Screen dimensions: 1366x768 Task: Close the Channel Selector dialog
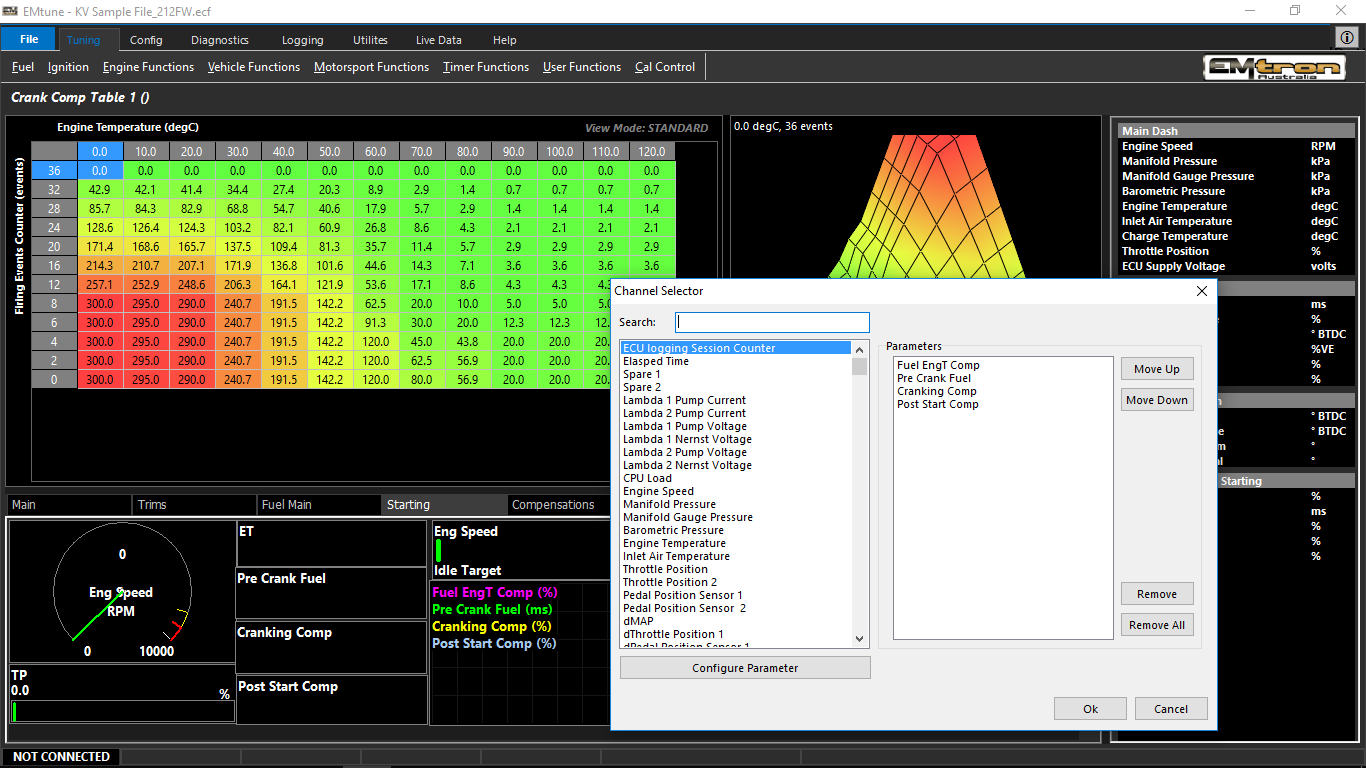click(1202, 291)
